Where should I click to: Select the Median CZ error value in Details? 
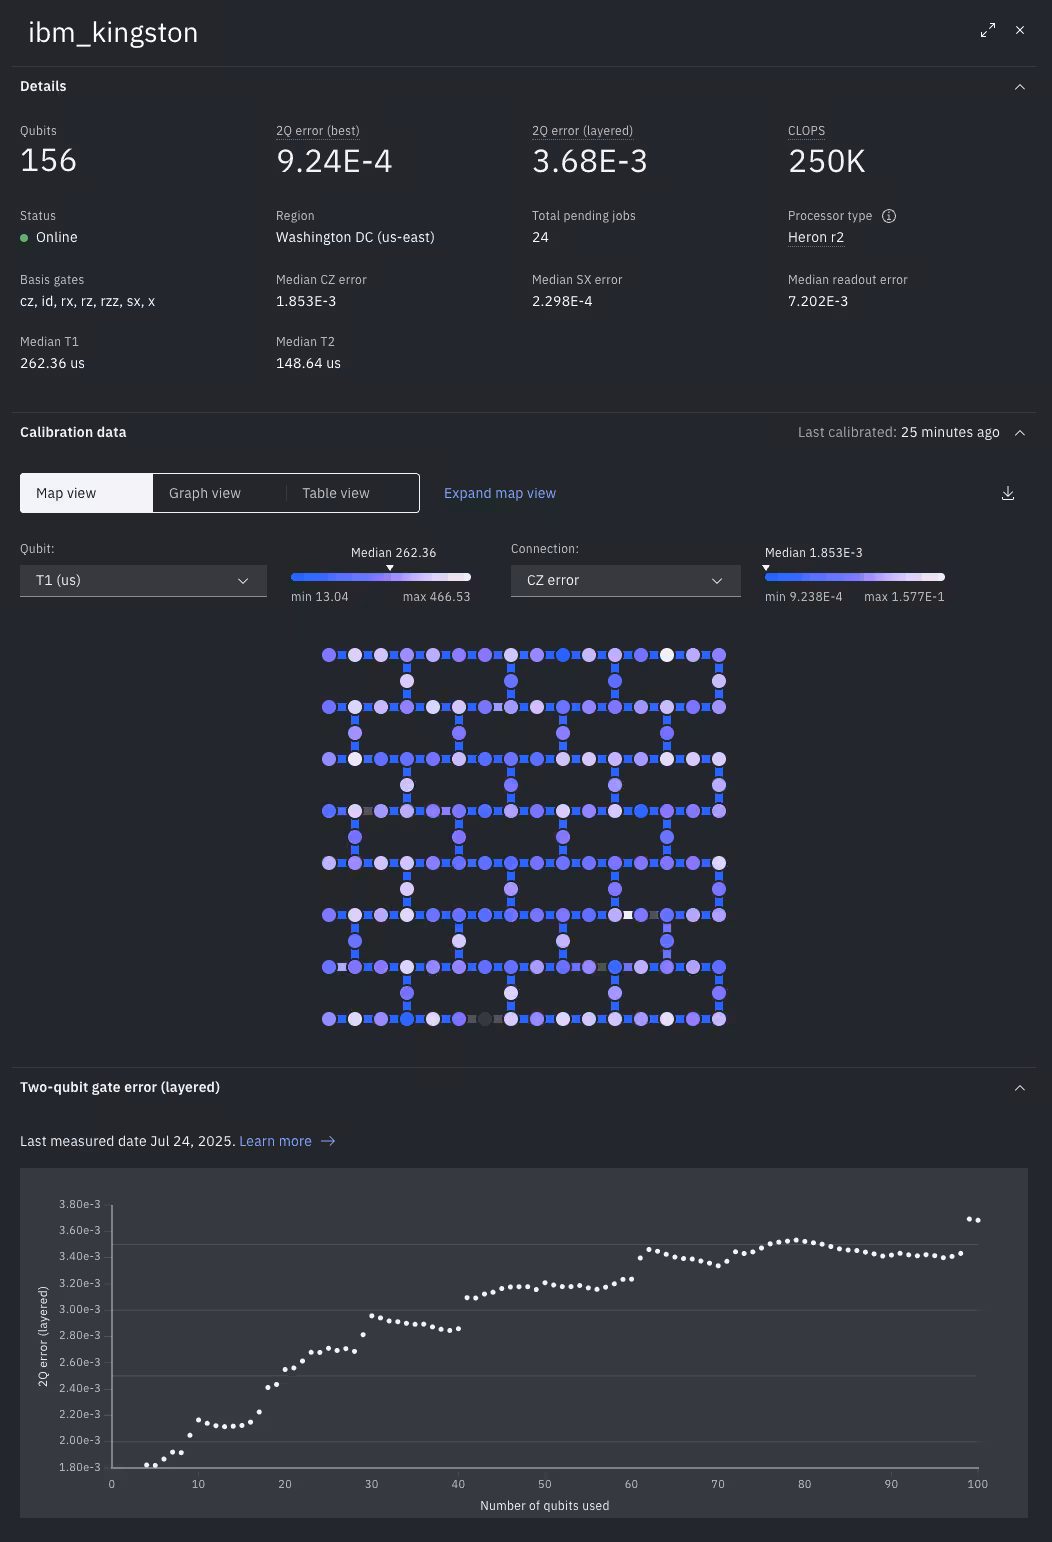(306, 302)
